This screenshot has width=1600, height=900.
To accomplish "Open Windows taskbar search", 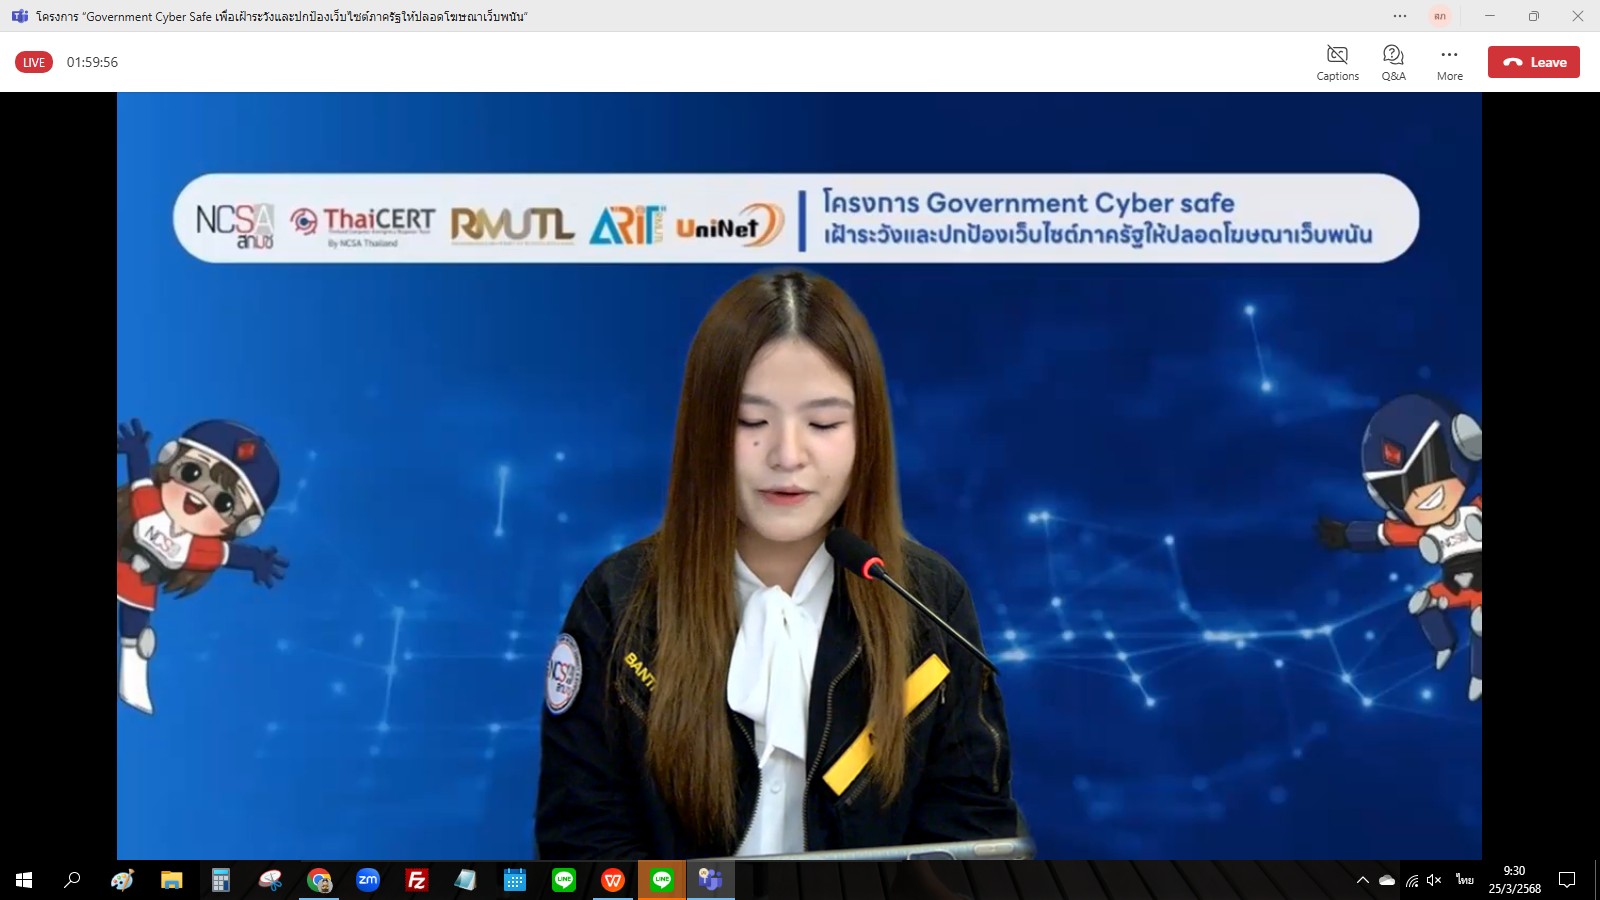I will [72, 880].
